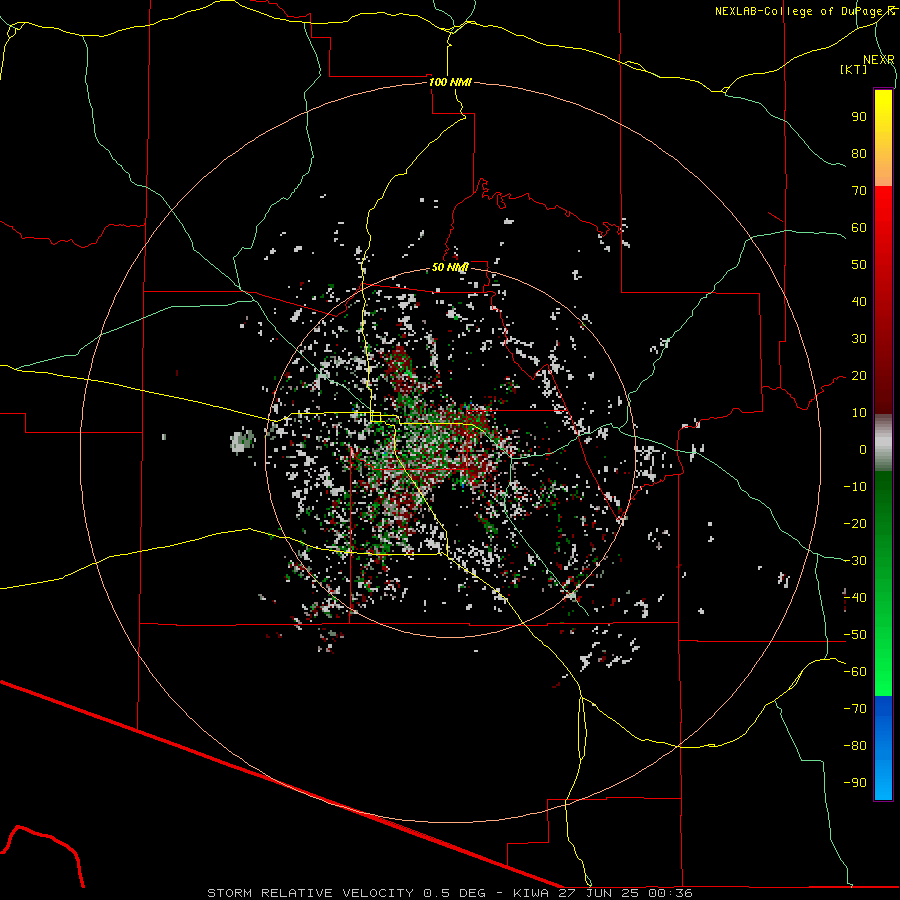Click the gray zero-velocity segment of color bar
Screen dimensions: 900x900
(883, 443)
